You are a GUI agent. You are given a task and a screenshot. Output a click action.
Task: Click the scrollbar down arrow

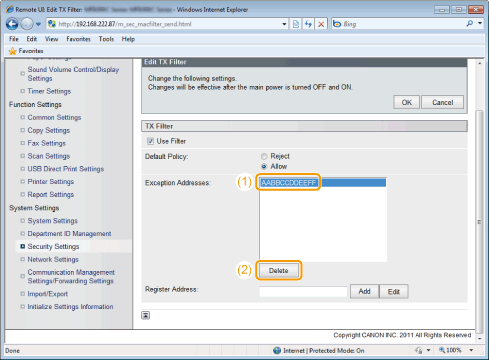click(479, 338)
